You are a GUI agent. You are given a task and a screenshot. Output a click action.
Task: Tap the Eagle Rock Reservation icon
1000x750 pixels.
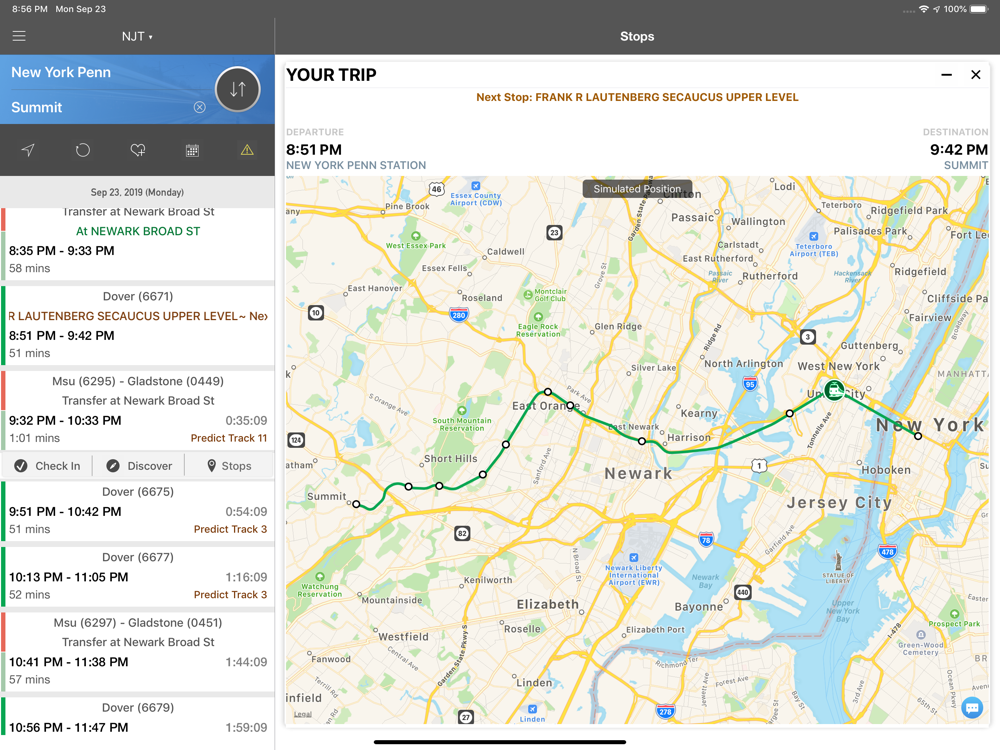point(538,316)
